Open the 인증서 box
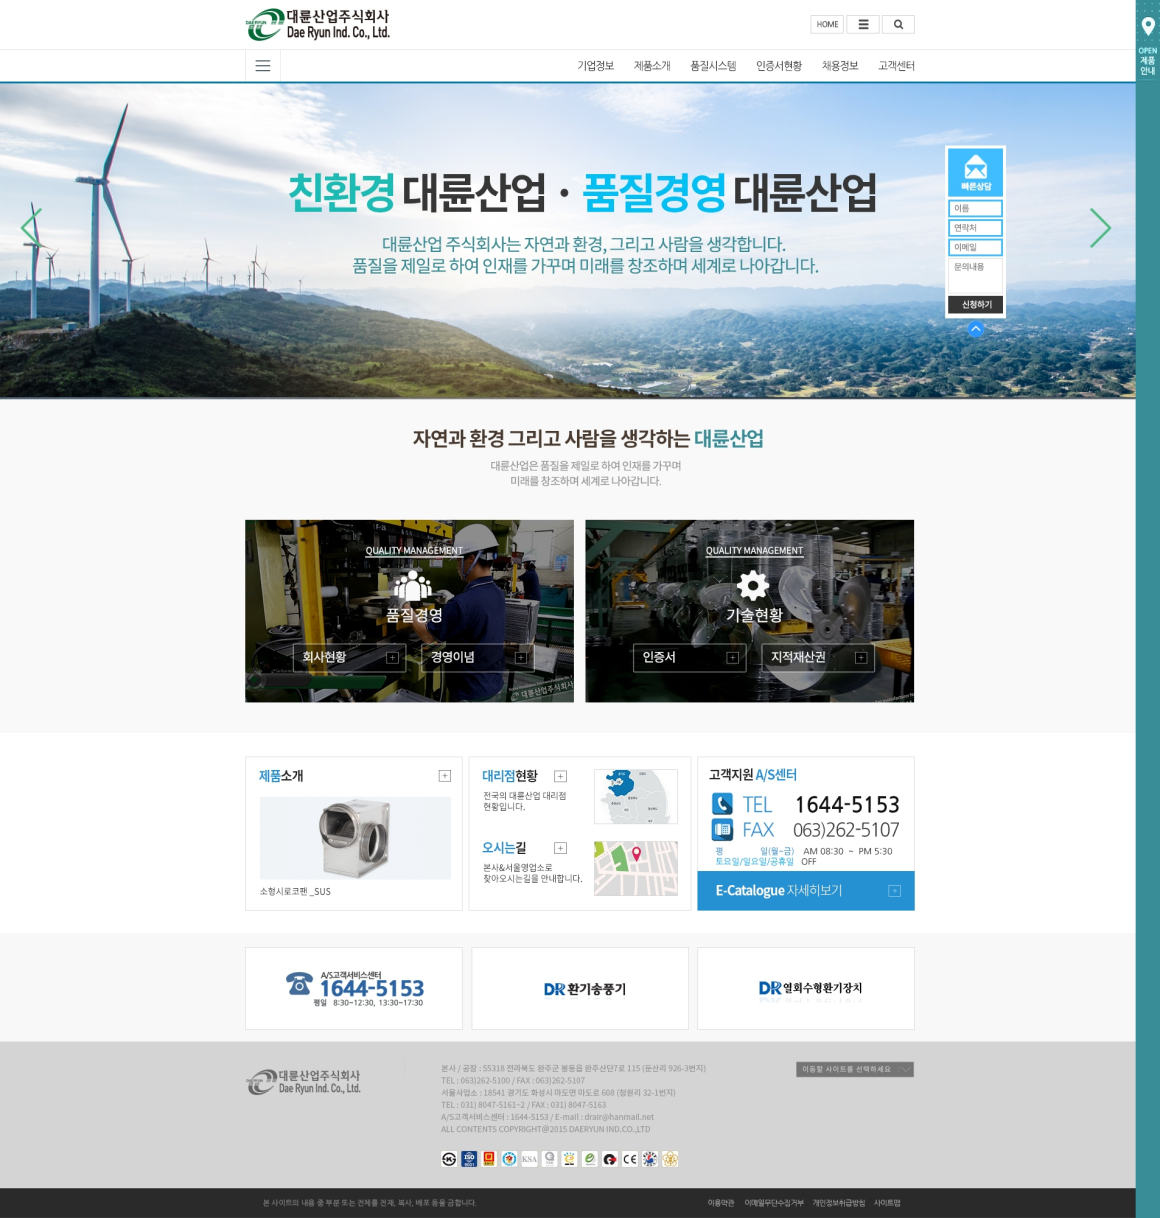This screenshot has height=1218, width=1160. click(689, 657)
